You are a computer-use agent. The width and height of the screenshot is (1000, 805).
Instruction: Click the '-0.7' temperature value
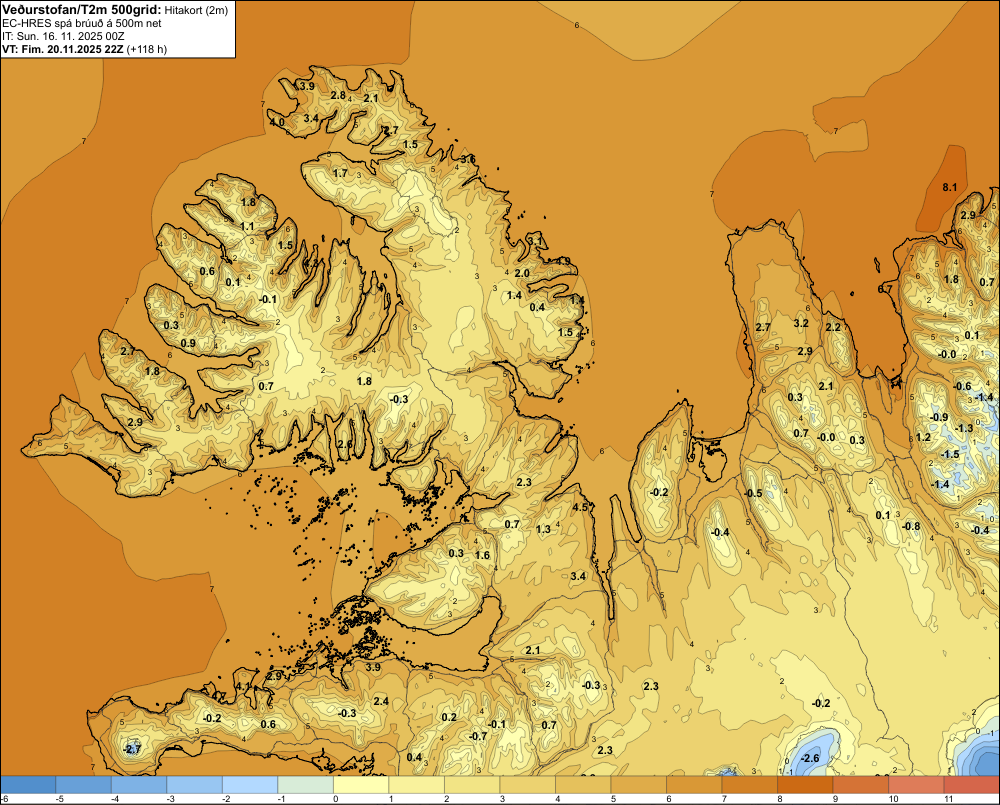pos(478,735)
